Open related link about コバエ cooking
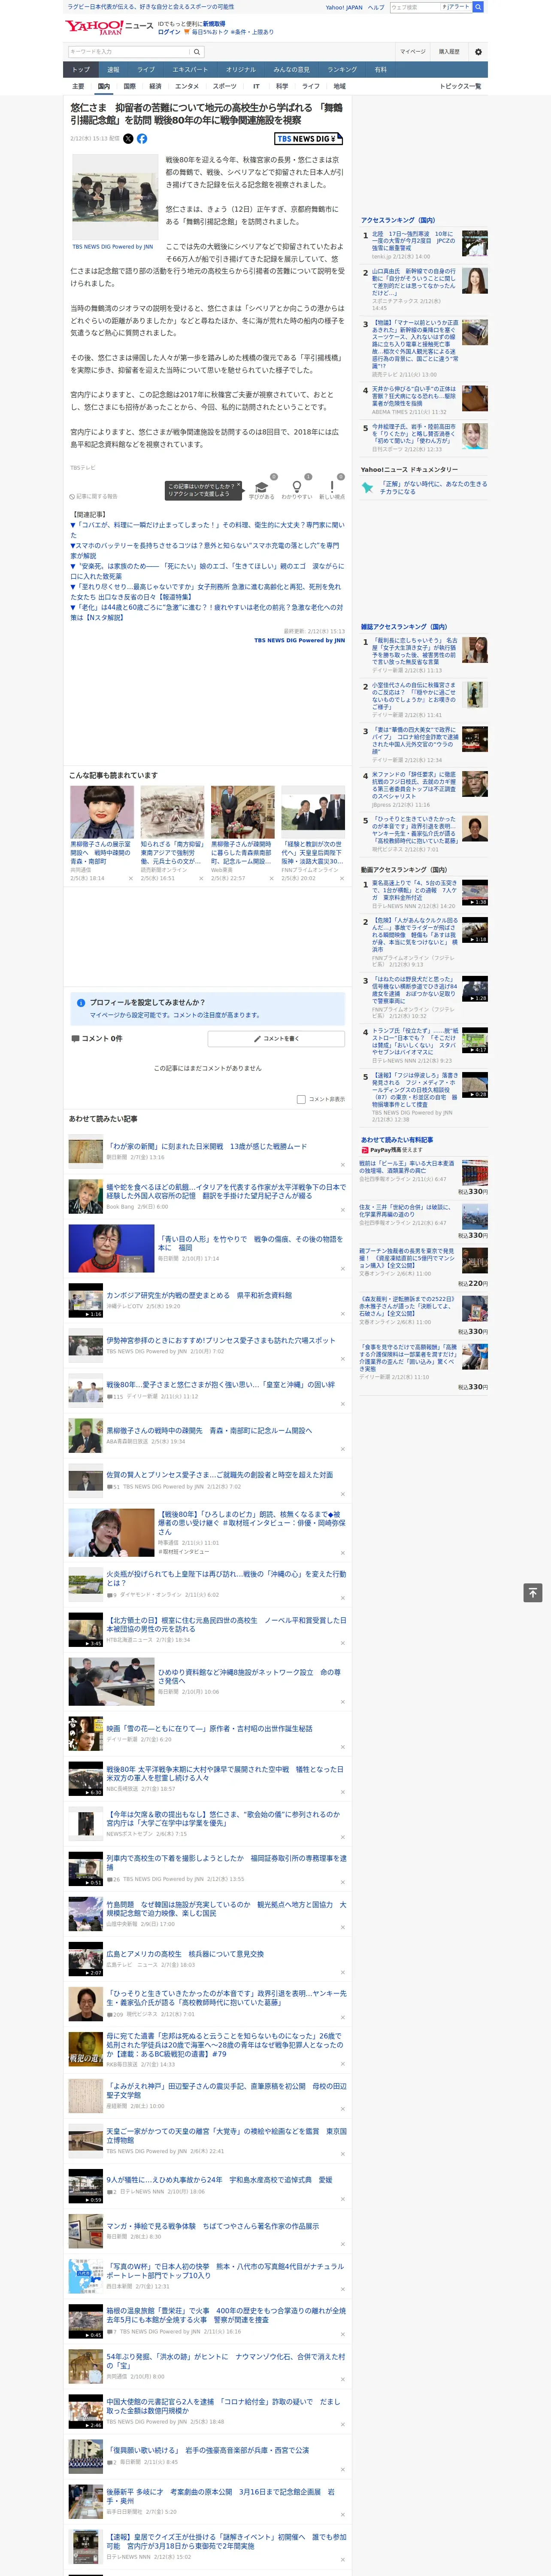Image resolution: width=551 pixels, height=2576 pixels. pos(207,530)
